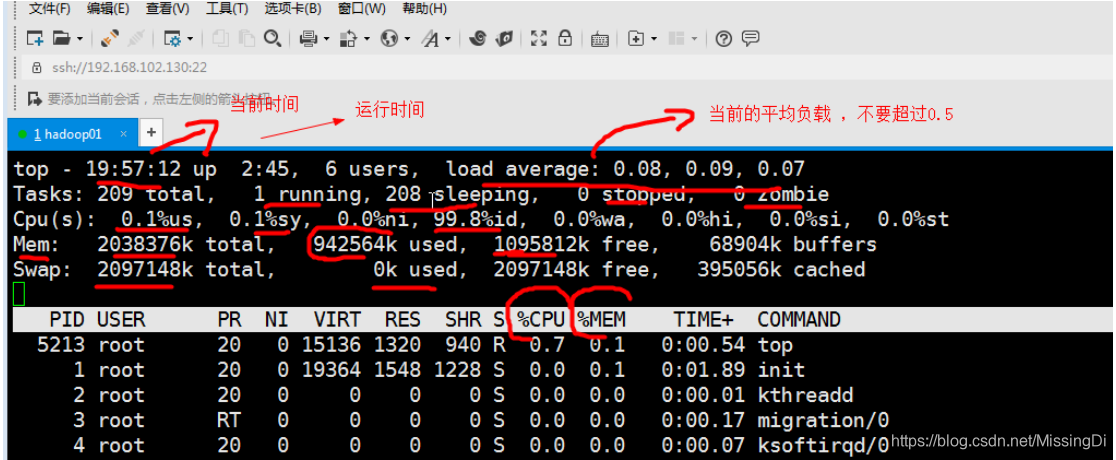Viewport: 1116px width, 460px height.
Task: Click the feedback speech bubble icon
Action: click(x=750, y=38)
